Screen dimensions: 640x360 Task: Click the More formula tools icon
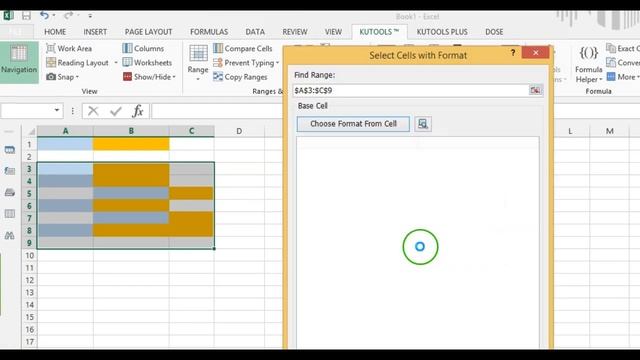(x=611, y=77)
